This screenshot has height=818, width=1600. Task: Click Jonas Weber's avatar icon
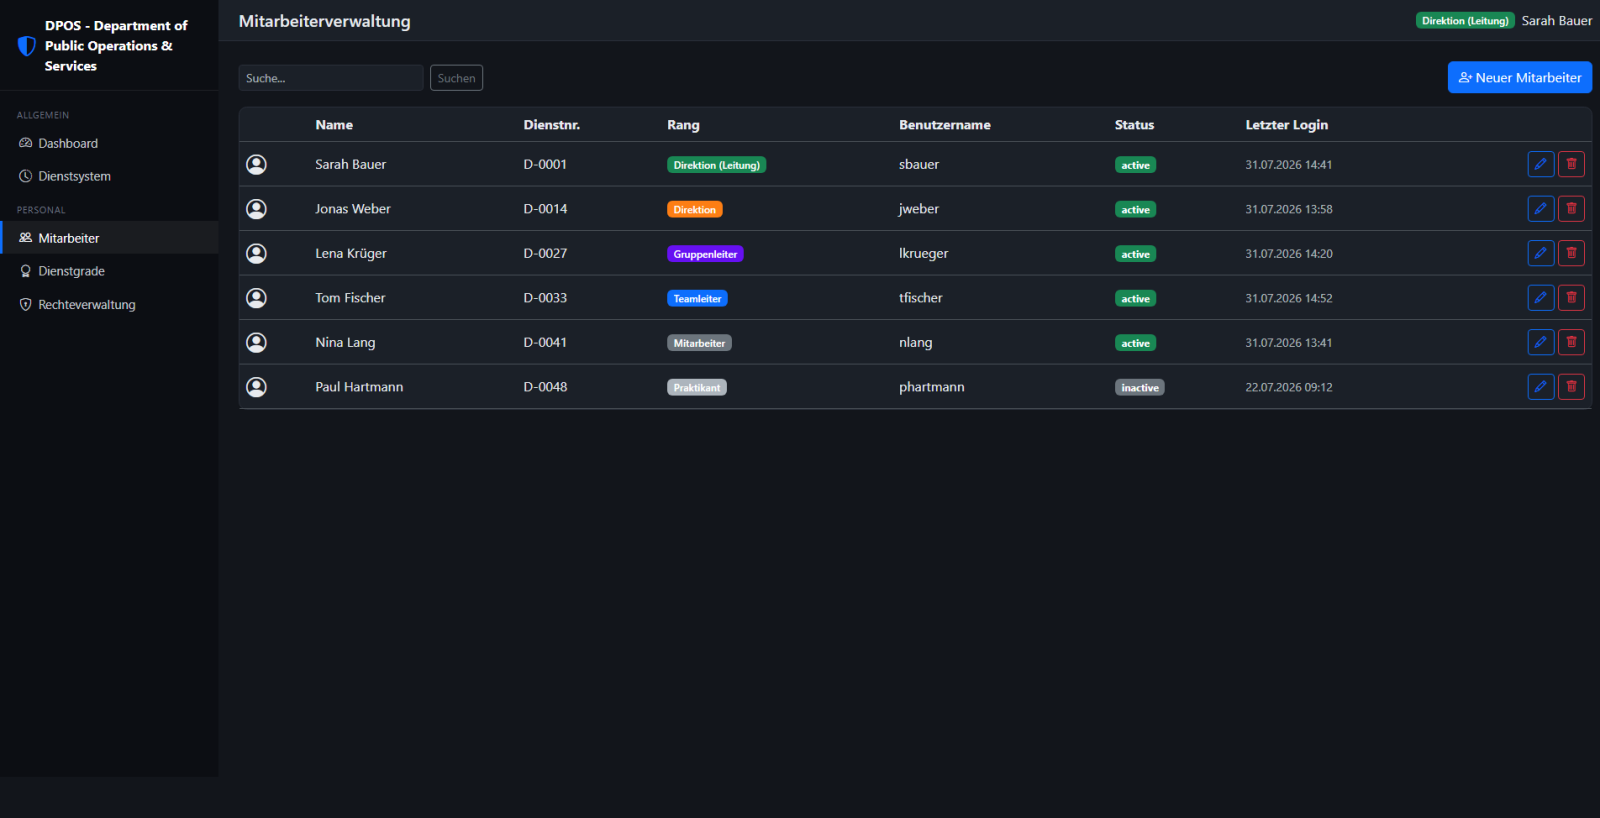point(257,209)
